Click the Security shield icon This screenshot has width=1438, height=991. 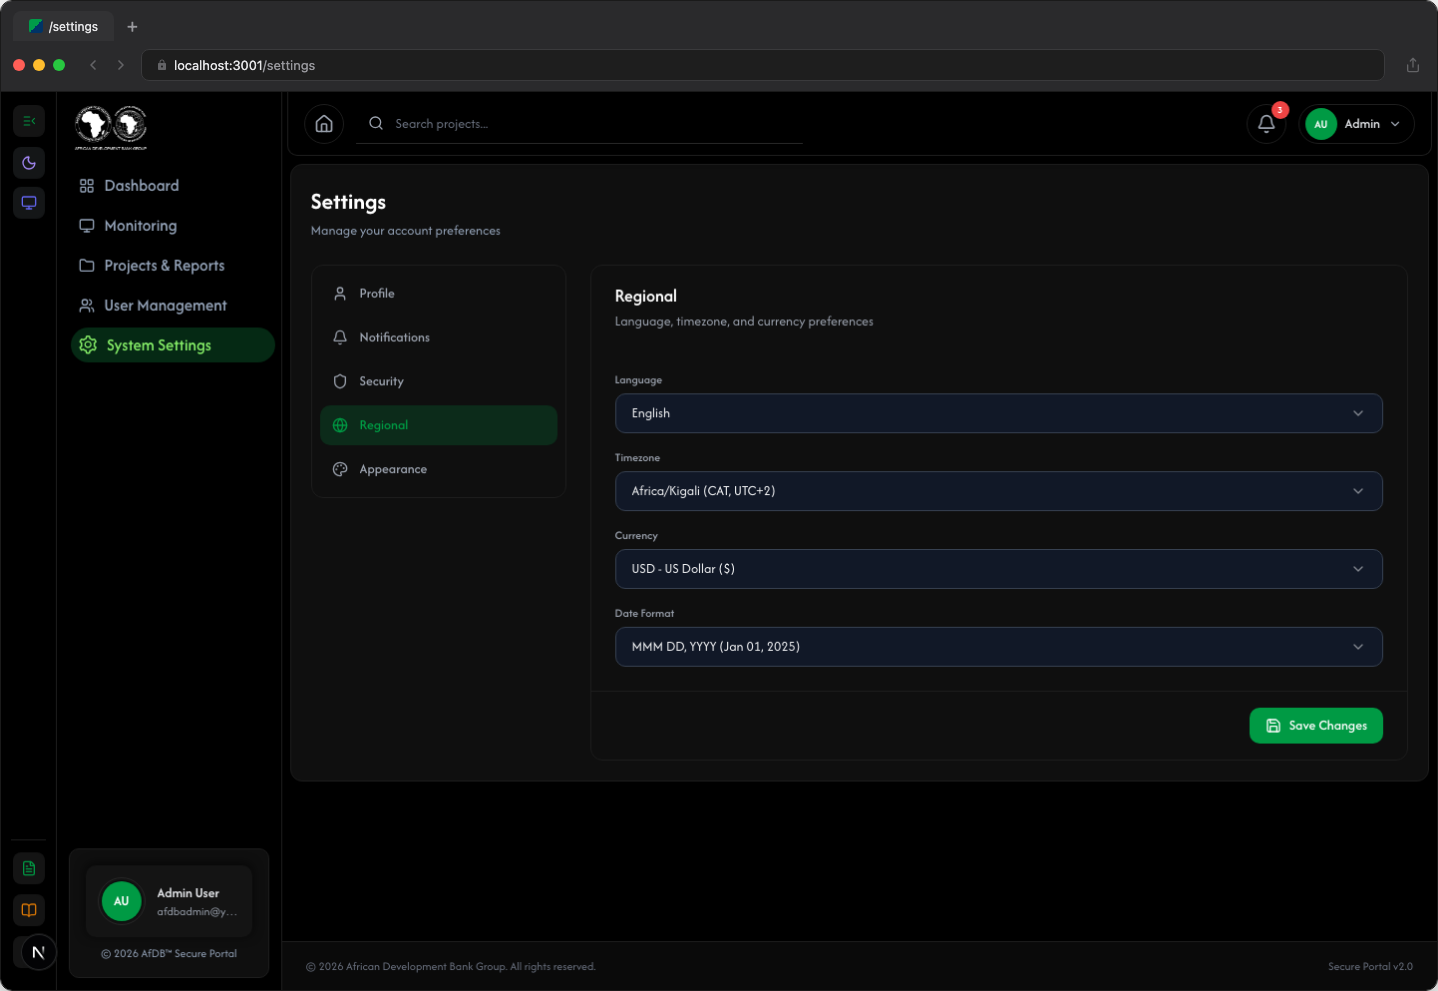340,381
